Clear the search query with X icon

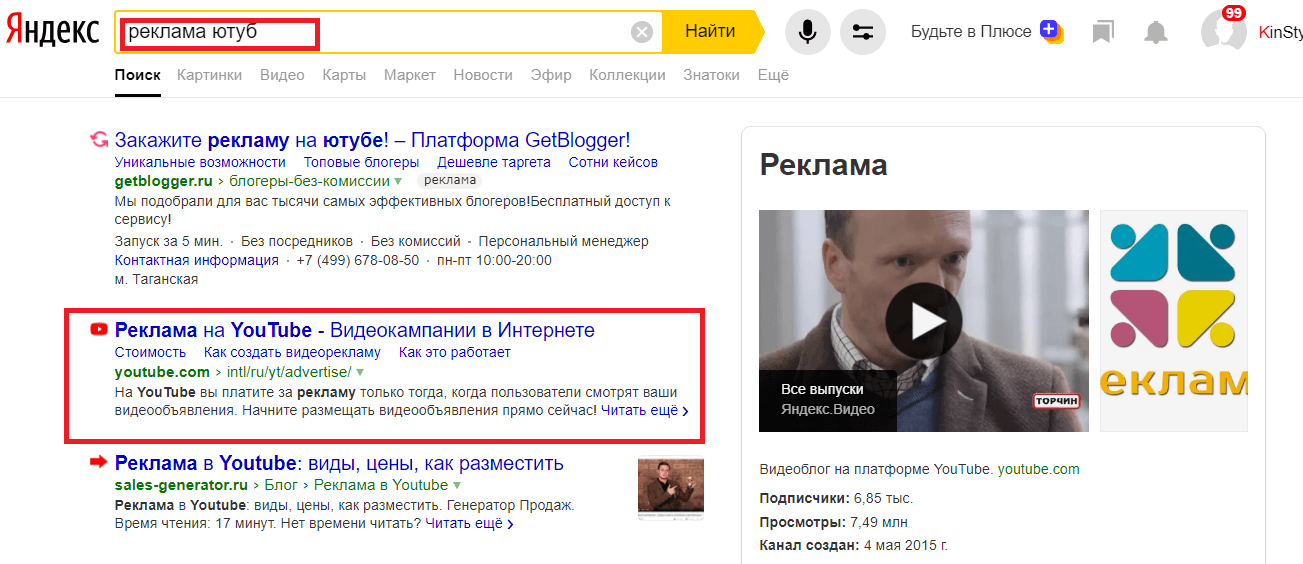click(642, 33)
